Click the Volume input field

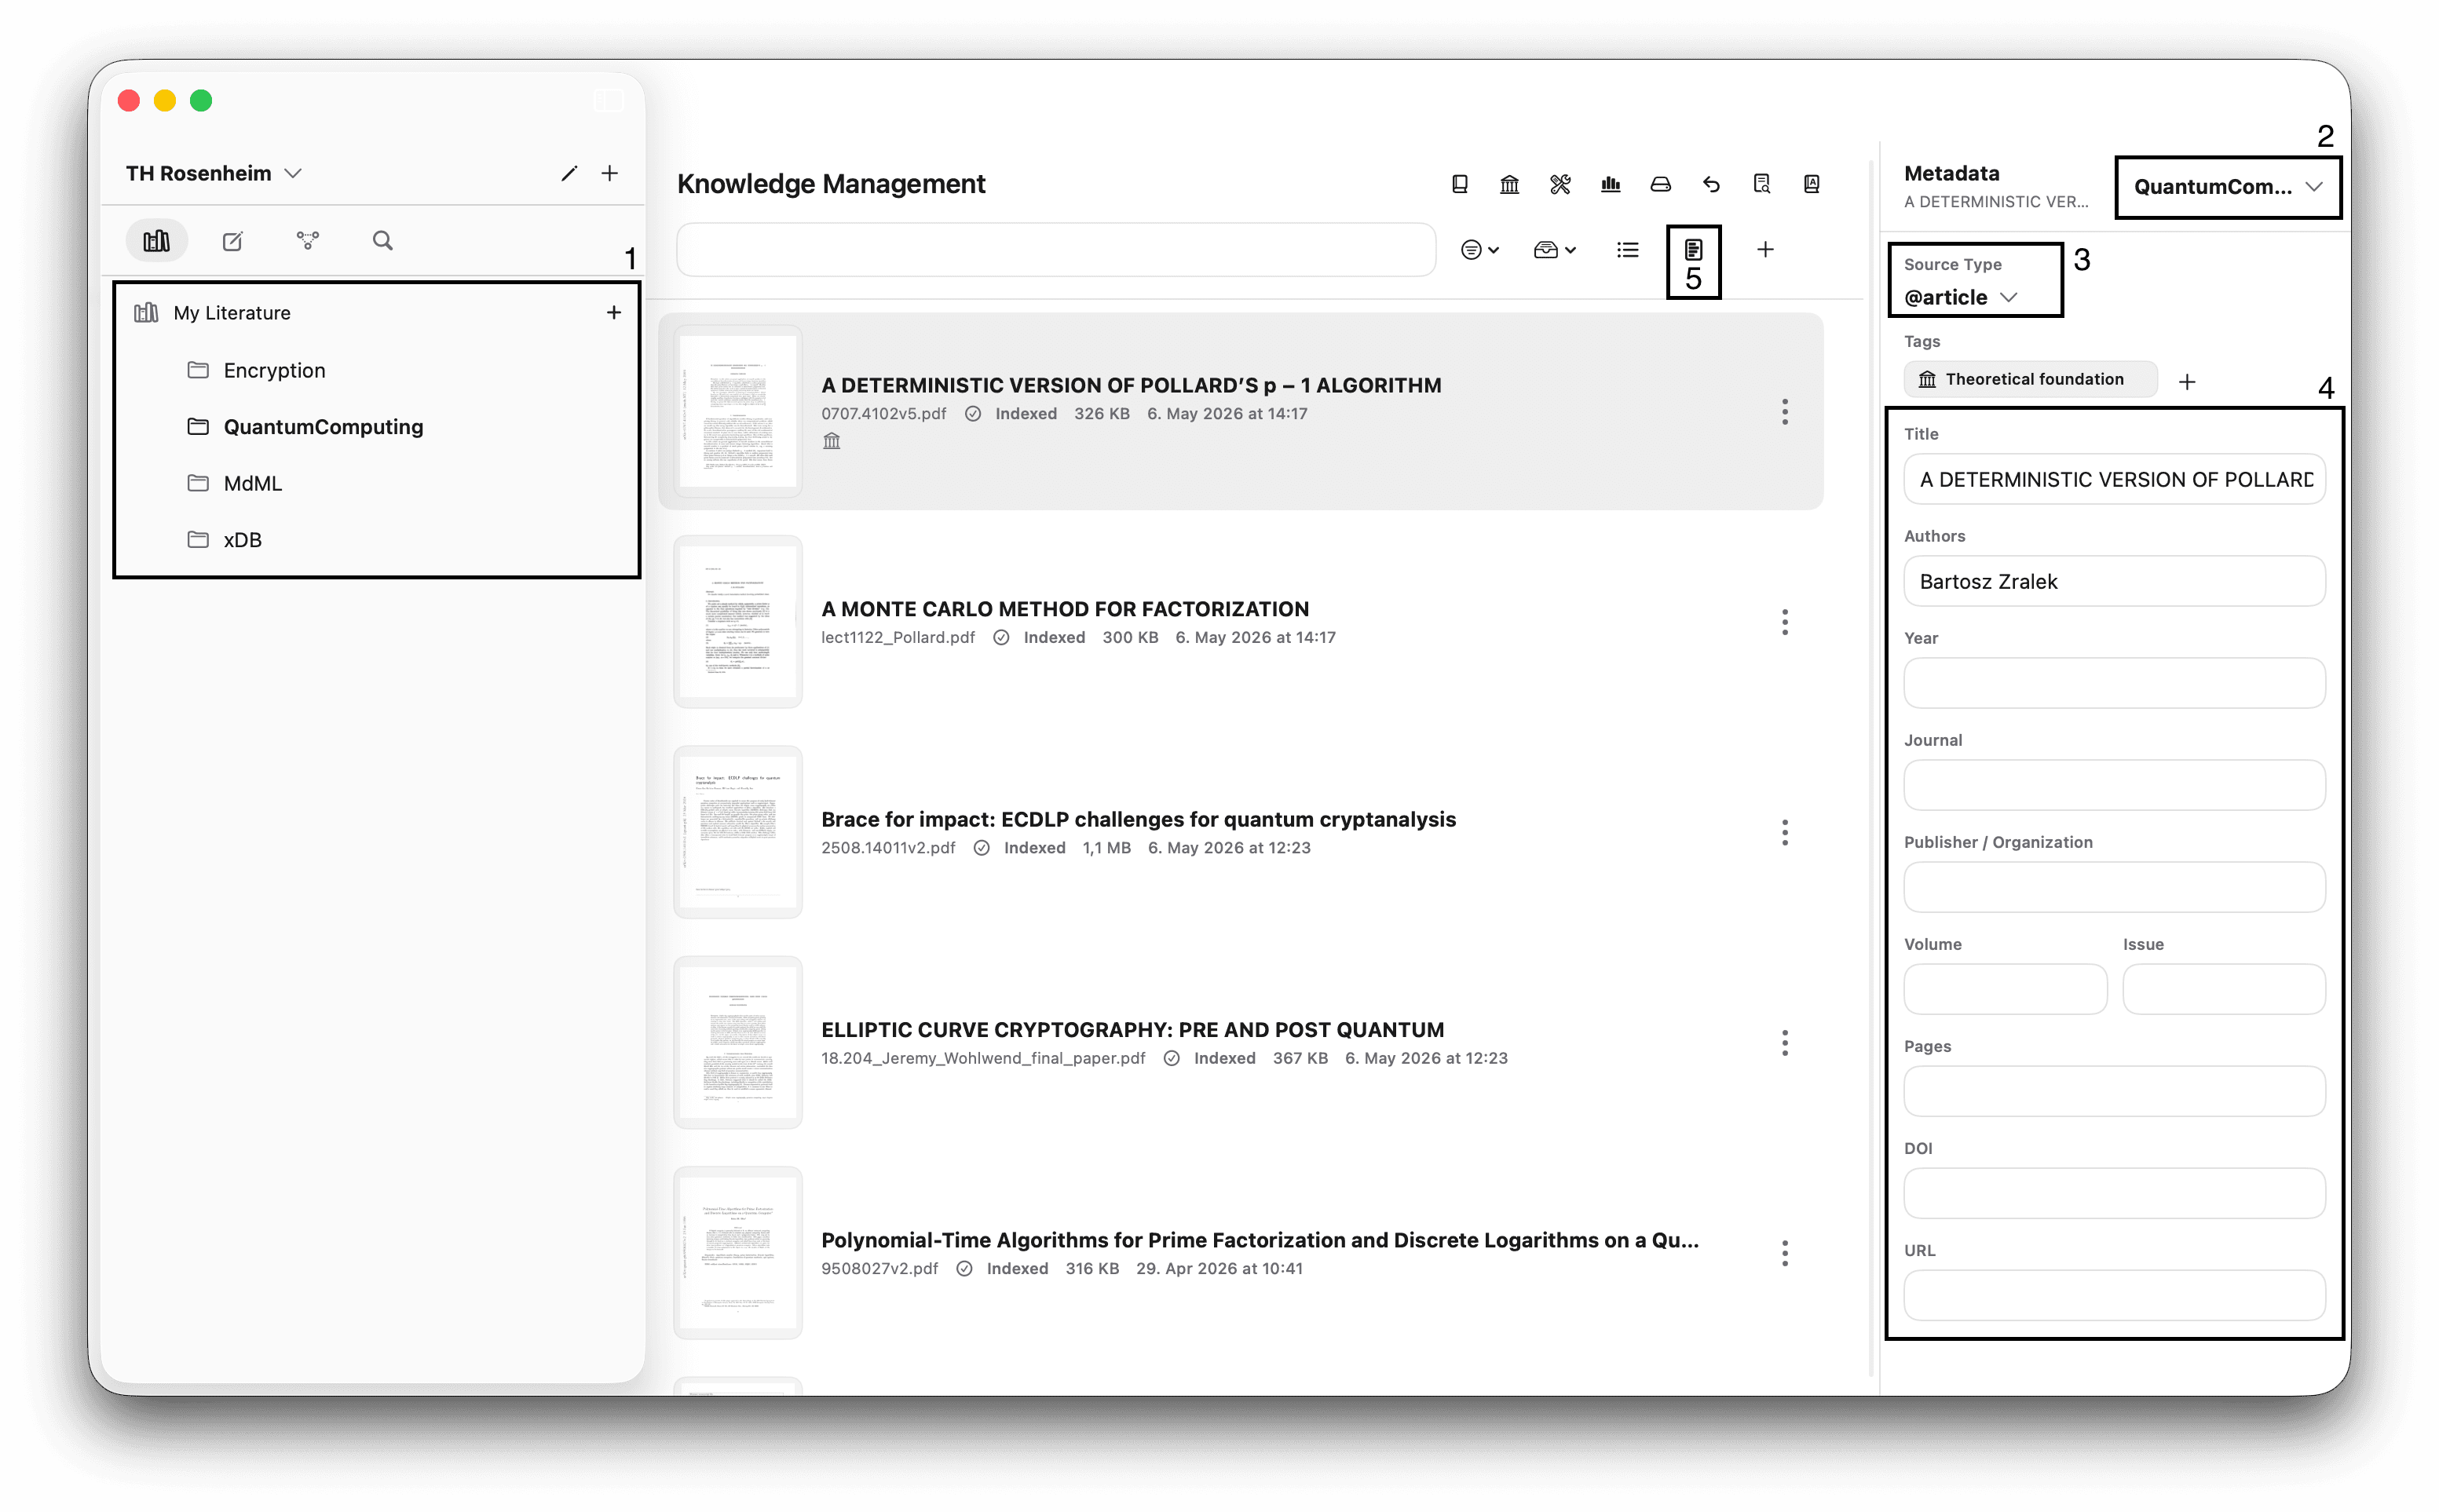point(2005,990)
